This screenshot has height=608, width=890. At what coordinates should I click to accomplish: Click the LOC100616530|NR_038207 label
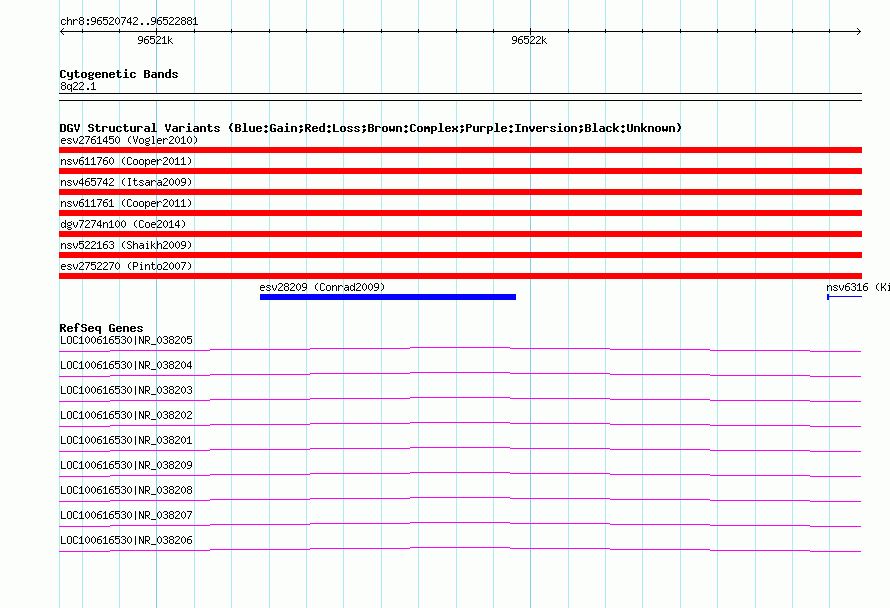point(126,515)
